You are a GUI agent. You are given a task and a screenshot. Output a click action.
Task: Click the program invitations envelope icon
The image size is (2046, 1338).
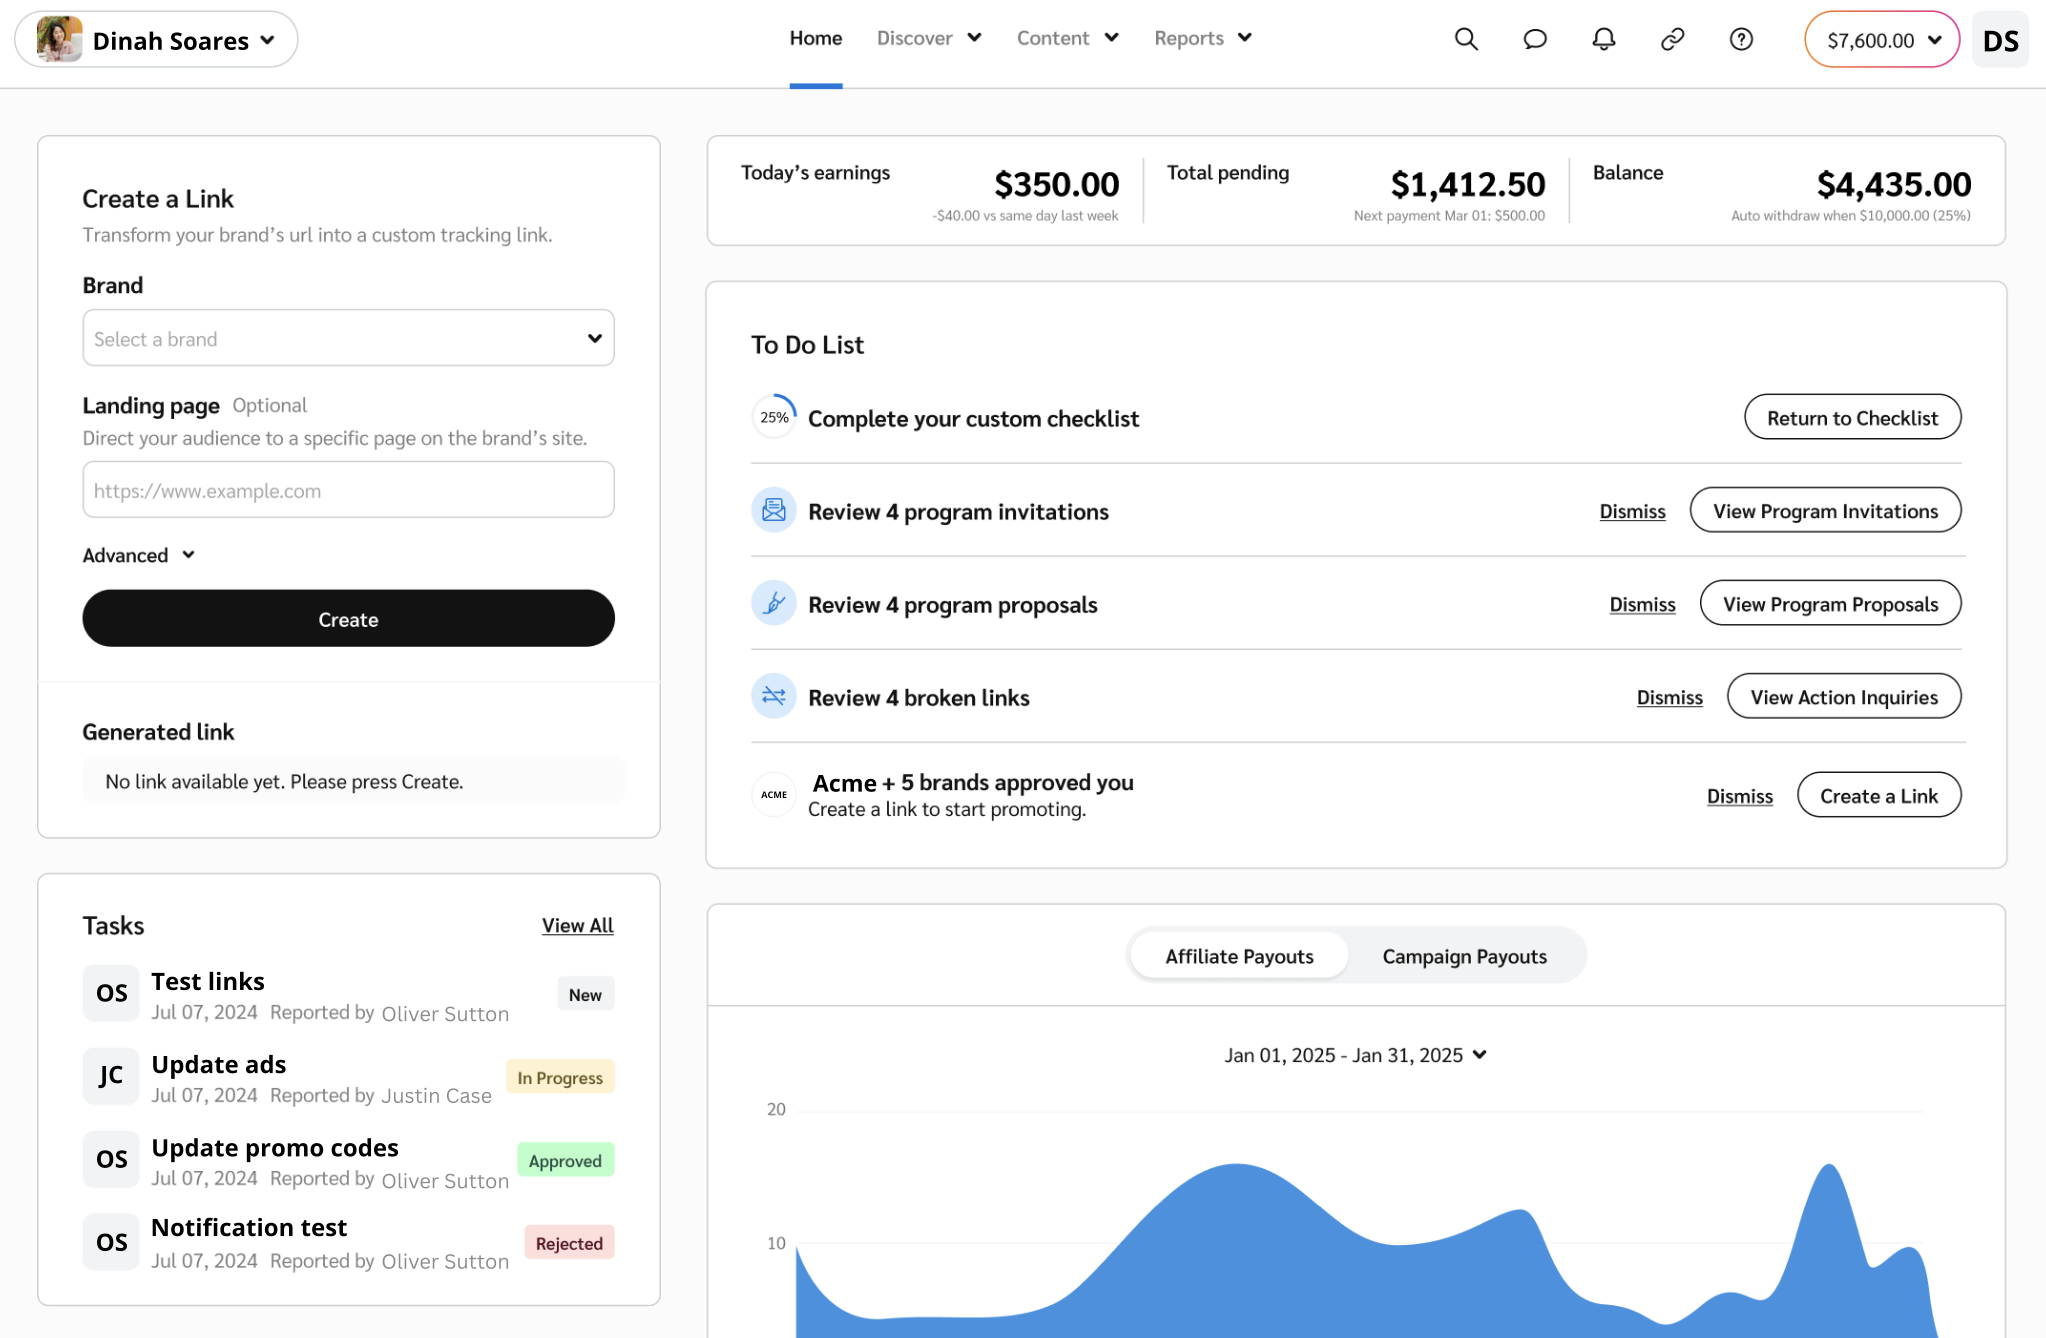click(x=773, y=511)
